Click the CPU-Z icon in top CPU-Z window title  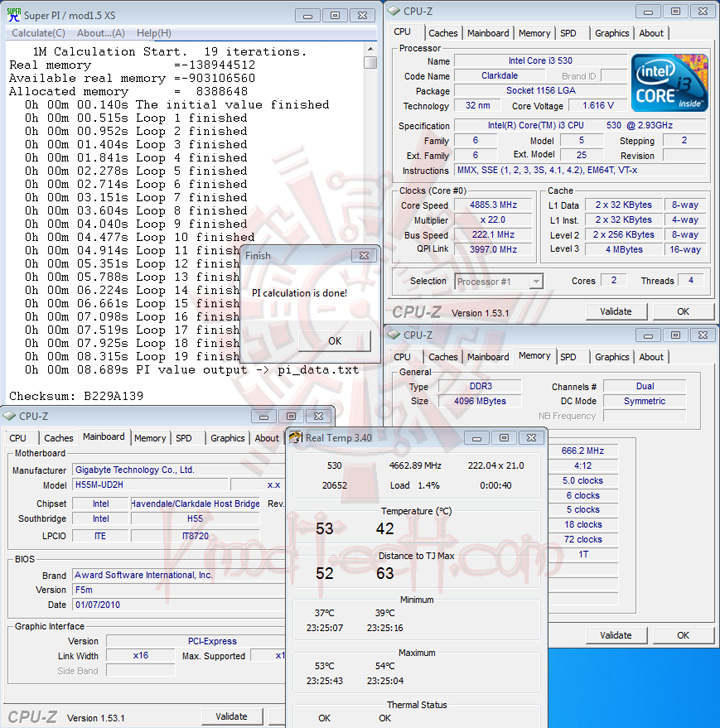click(394, 10)
